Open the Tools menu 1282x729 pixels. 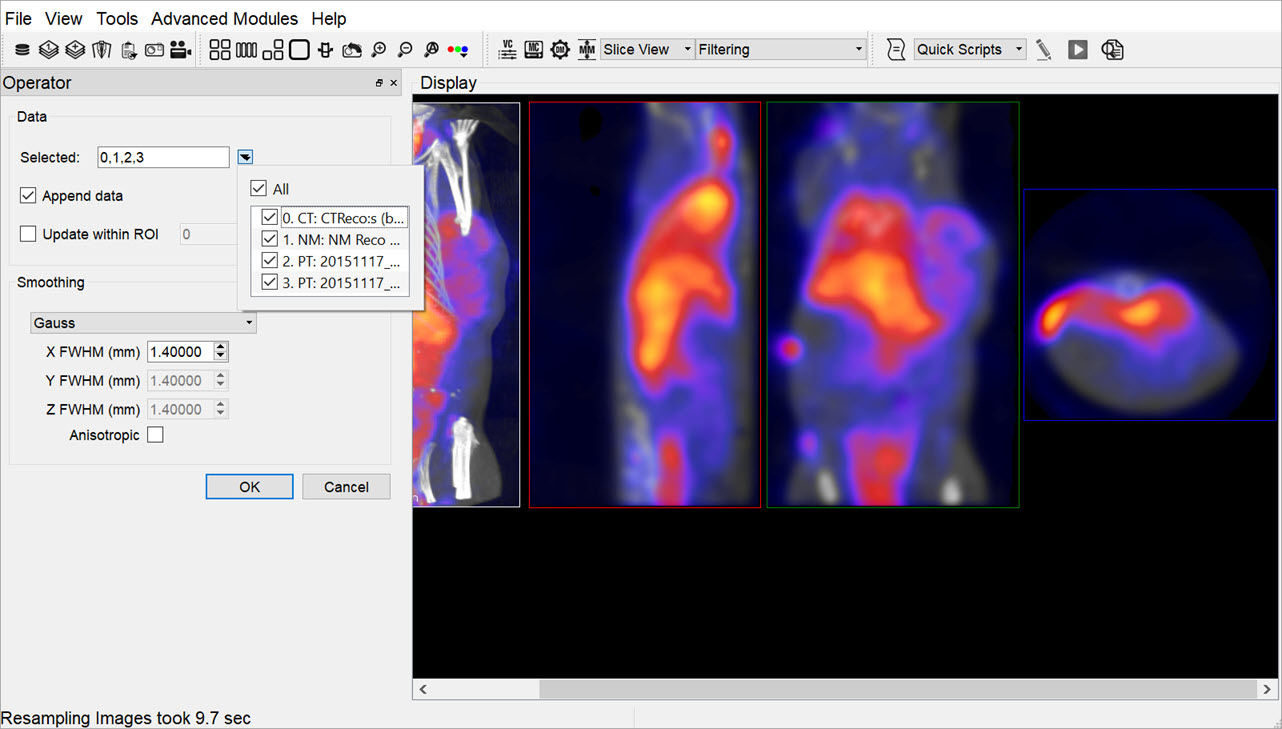[117, 19]
